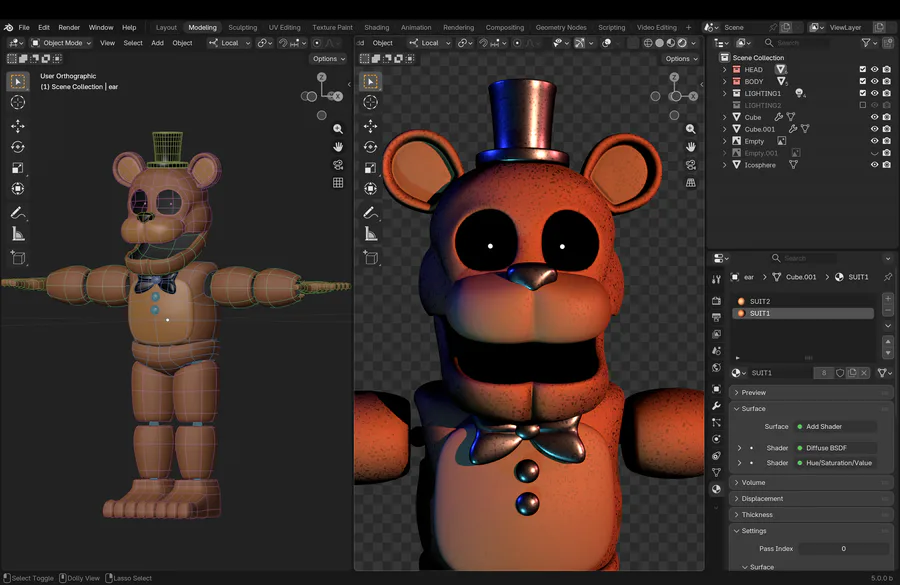Image resolution: width=900 pixels, height=585 pixels.
Task: Toggle camera view in right viewport
Action: (690, 165)
